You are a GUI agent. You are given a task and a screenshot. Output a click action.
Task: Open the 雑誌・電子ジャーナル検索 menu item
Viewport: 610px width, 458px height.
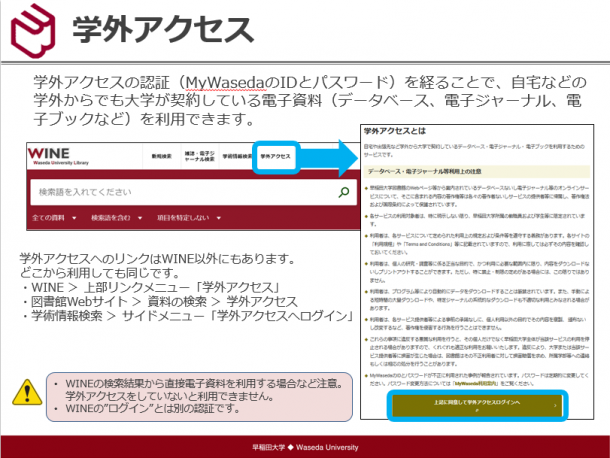(200, 156)
